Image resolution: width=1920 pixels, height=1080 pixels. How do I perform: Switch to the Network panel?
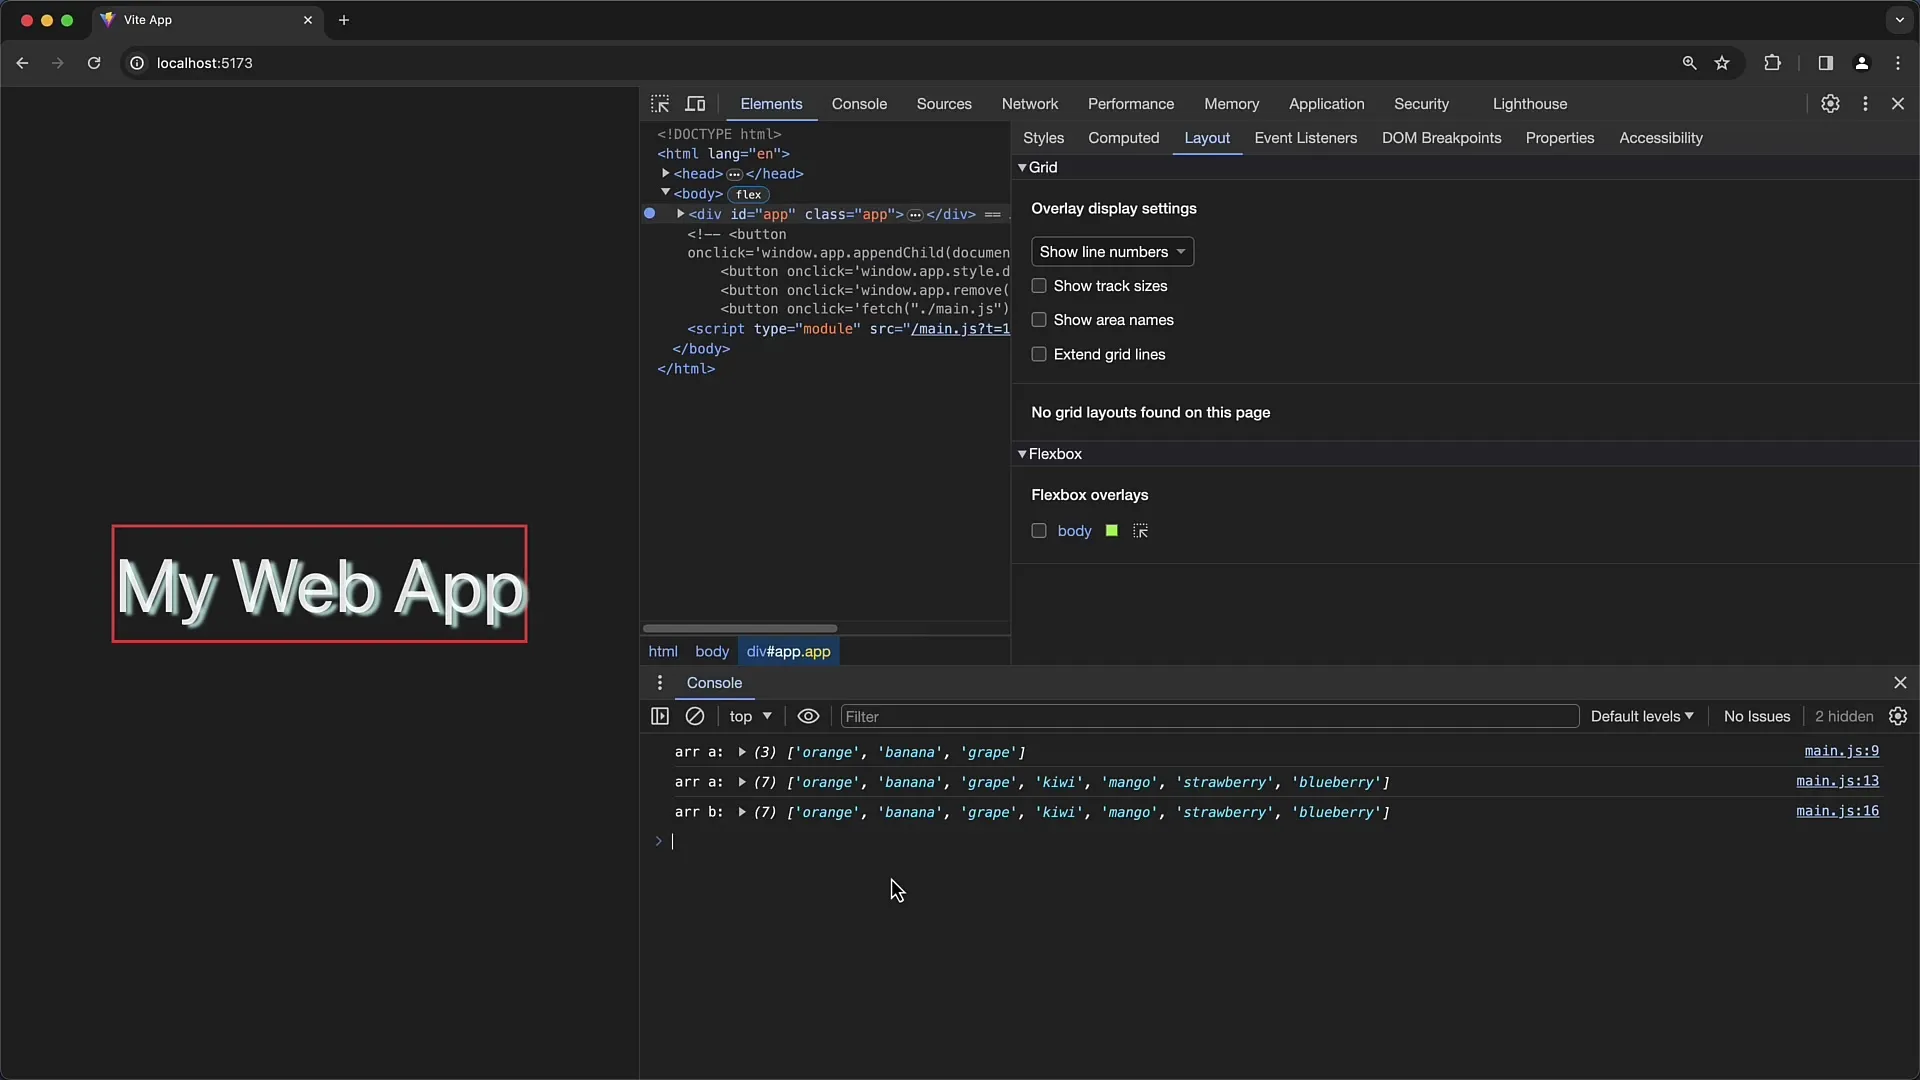pyautogui.click(x=1030, y=104)
